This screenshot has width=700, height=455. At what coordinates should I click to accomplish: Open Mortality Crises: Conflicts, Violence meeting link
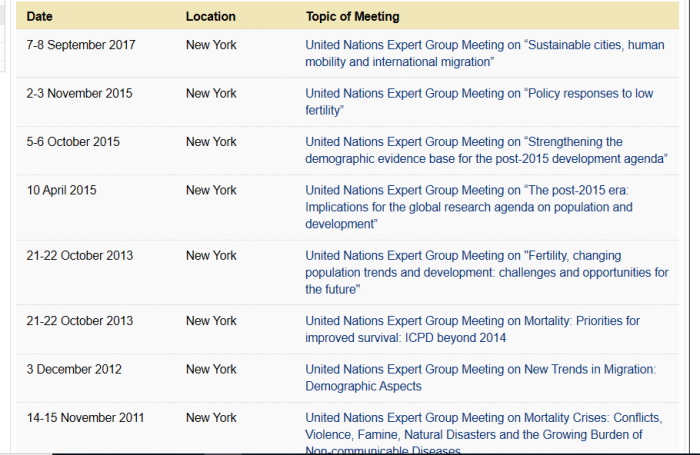tap(484, 434)
